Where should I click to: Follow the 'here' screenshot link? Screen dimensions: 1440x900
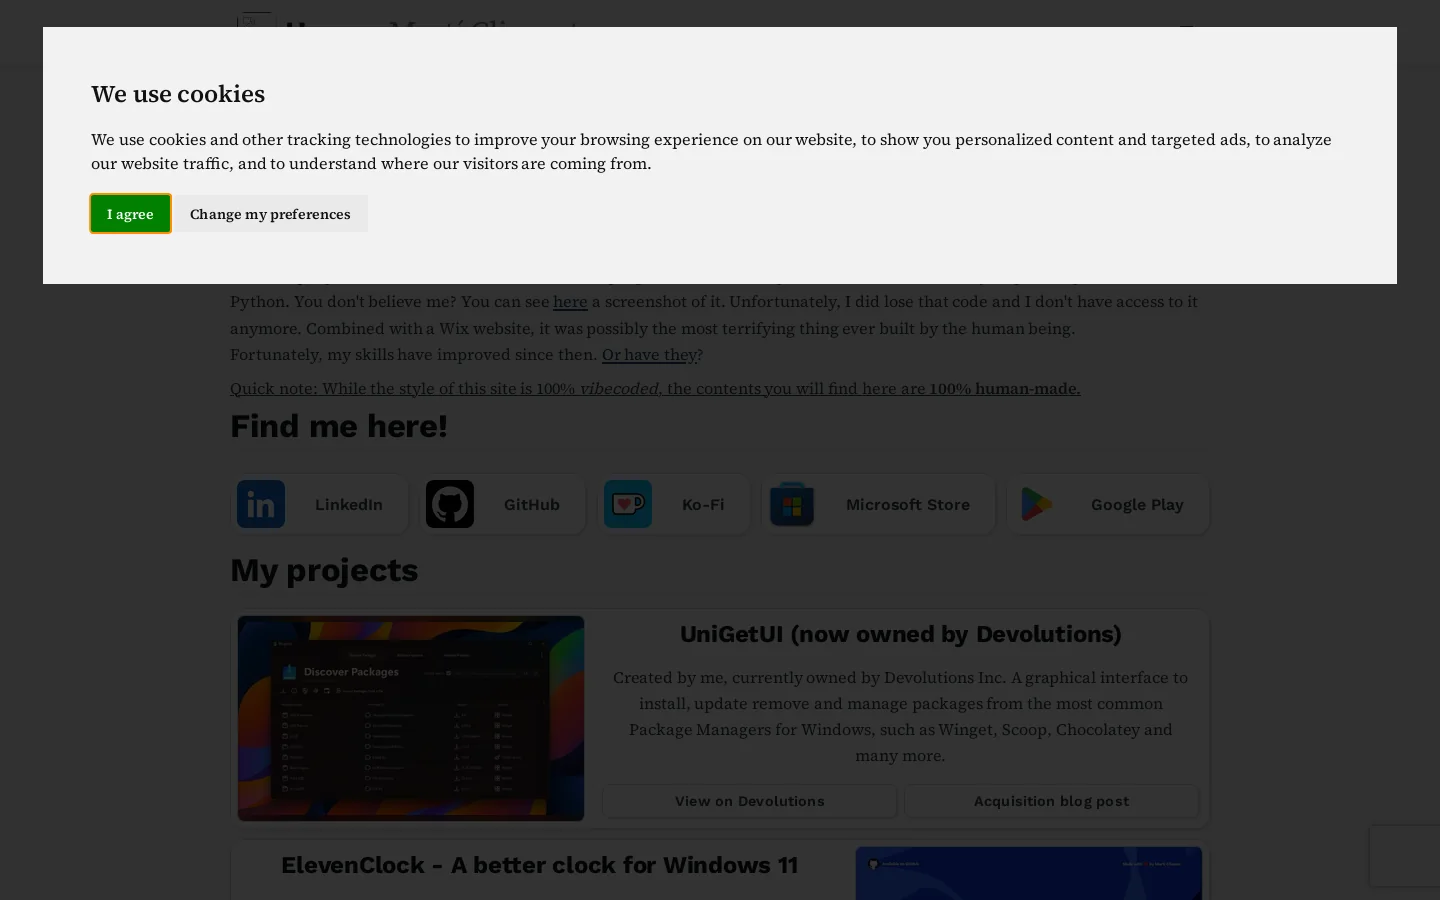[x=570, y=301]
